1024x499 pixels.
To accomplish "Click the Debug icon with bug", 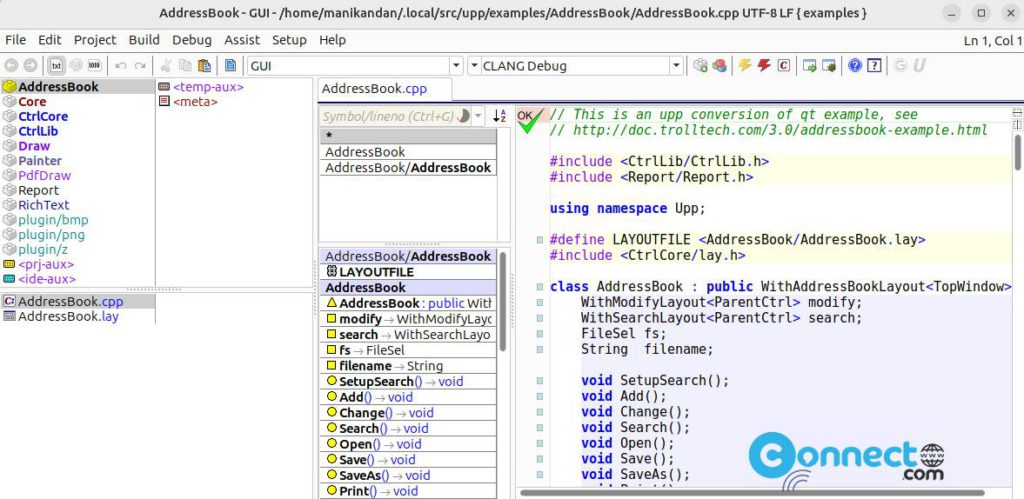I will [x=829, y=65].
